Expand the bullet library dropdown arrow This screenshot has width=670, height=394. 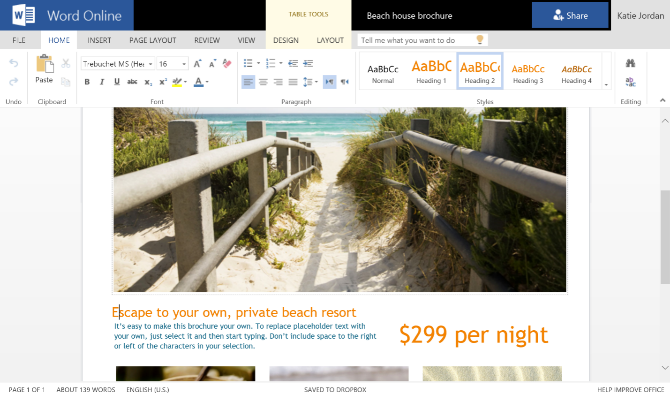259,63
